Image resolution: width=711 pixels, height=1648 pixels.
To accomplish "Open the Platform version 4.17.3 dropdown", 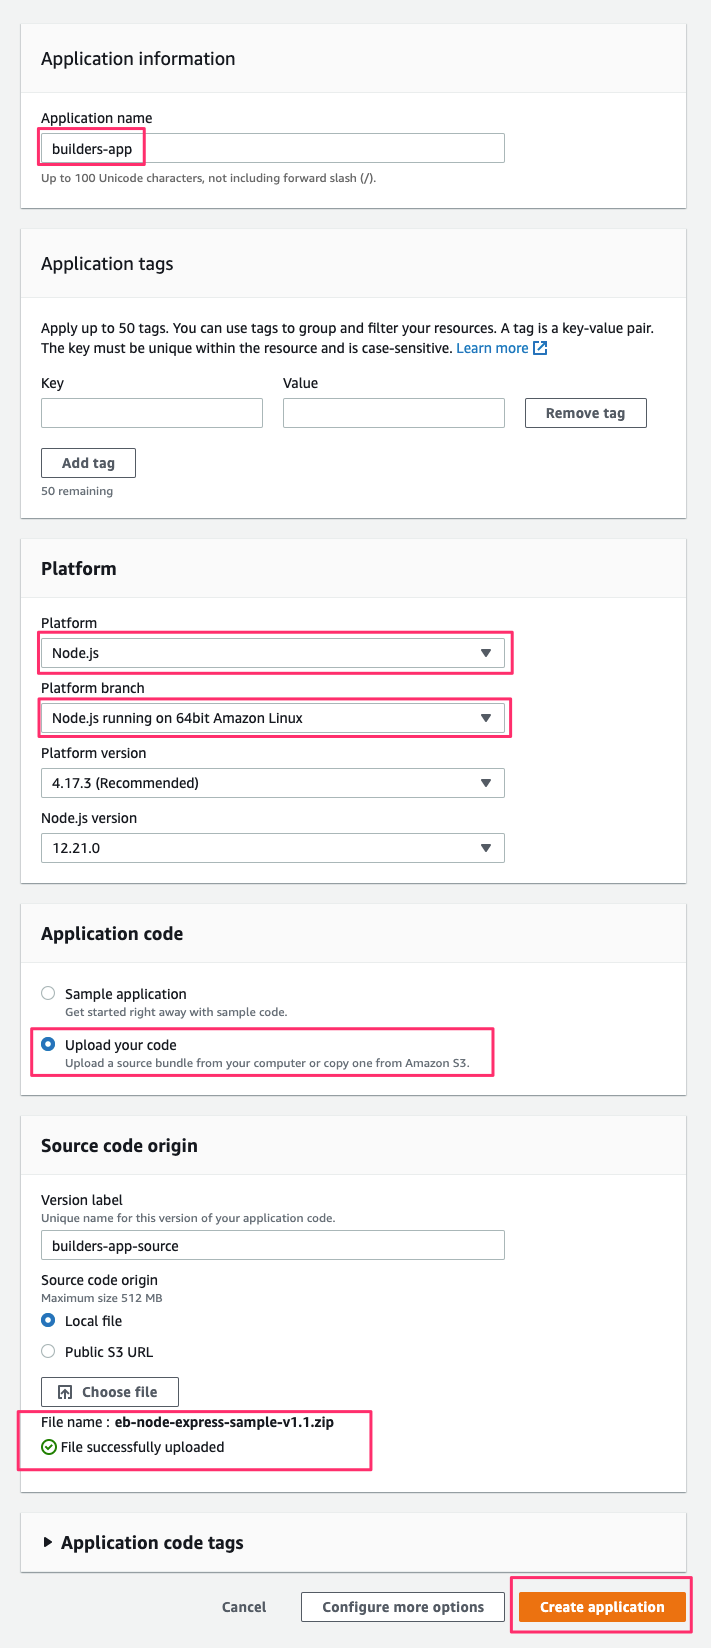I will 273,783.
